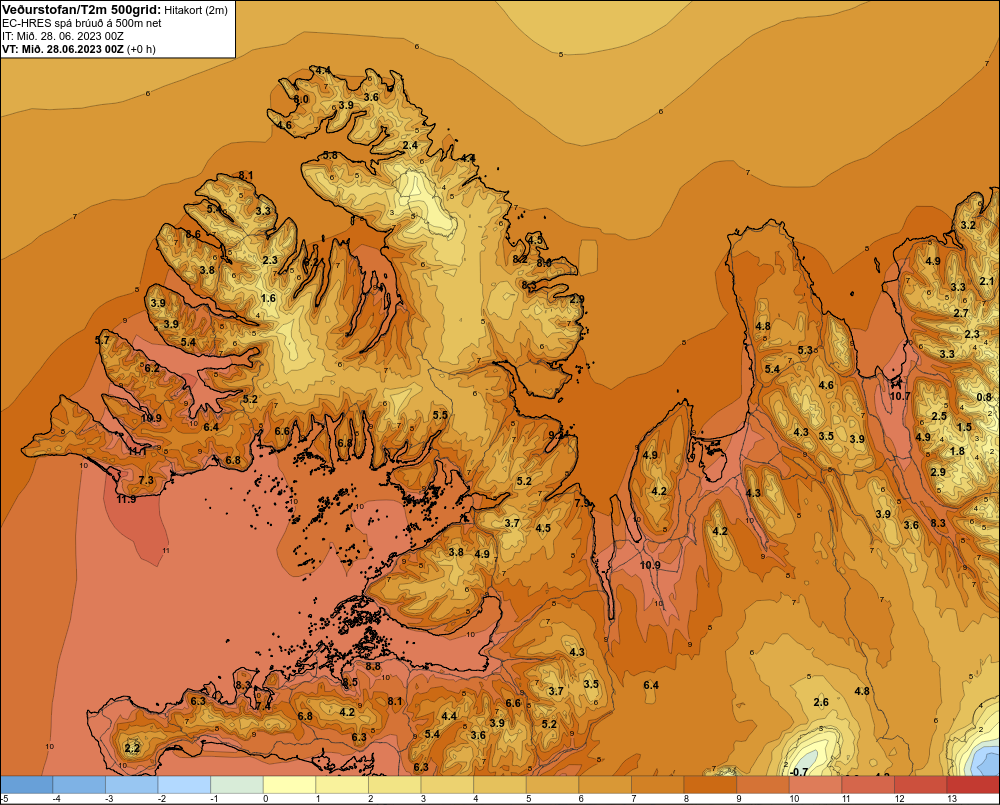
Task: Click the legend swatch between -1 and 0
Action: point(237,784)
